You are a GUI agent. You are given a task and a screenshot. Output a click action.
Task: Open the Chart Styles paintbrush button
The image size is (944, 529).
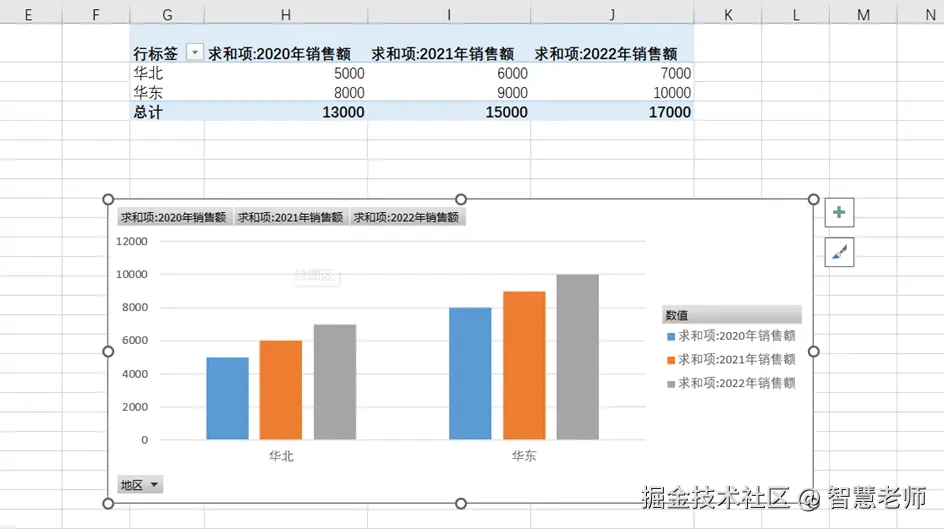(839, 252)
